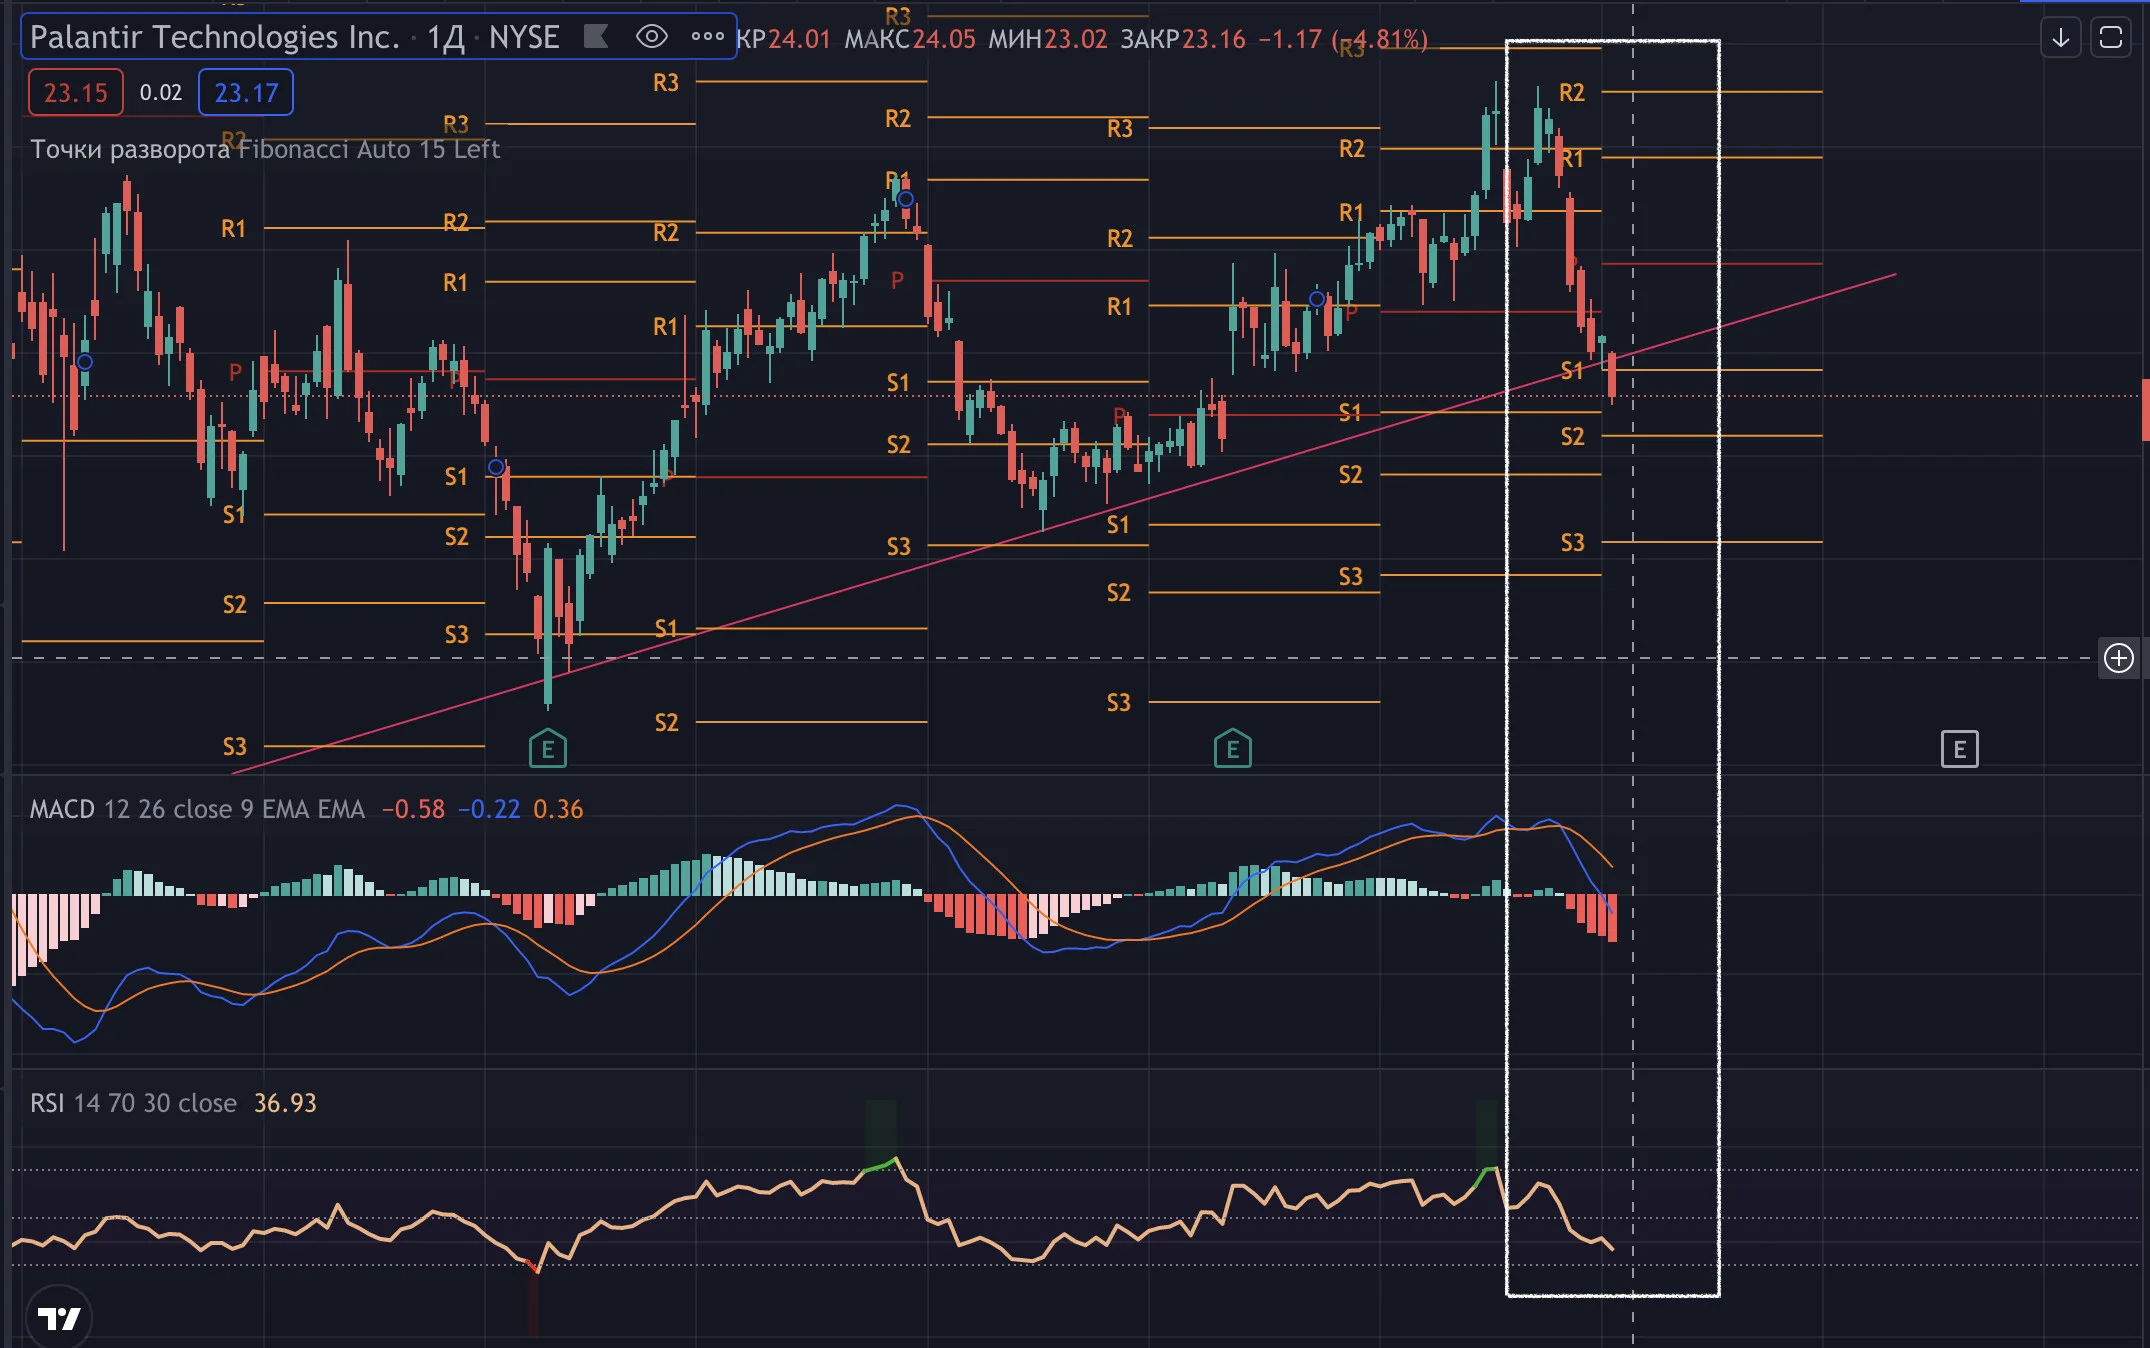Open the Palantir Technologies Inc. symbol title
This screenshot has width=2150, height=1348.
pos(215,37)
